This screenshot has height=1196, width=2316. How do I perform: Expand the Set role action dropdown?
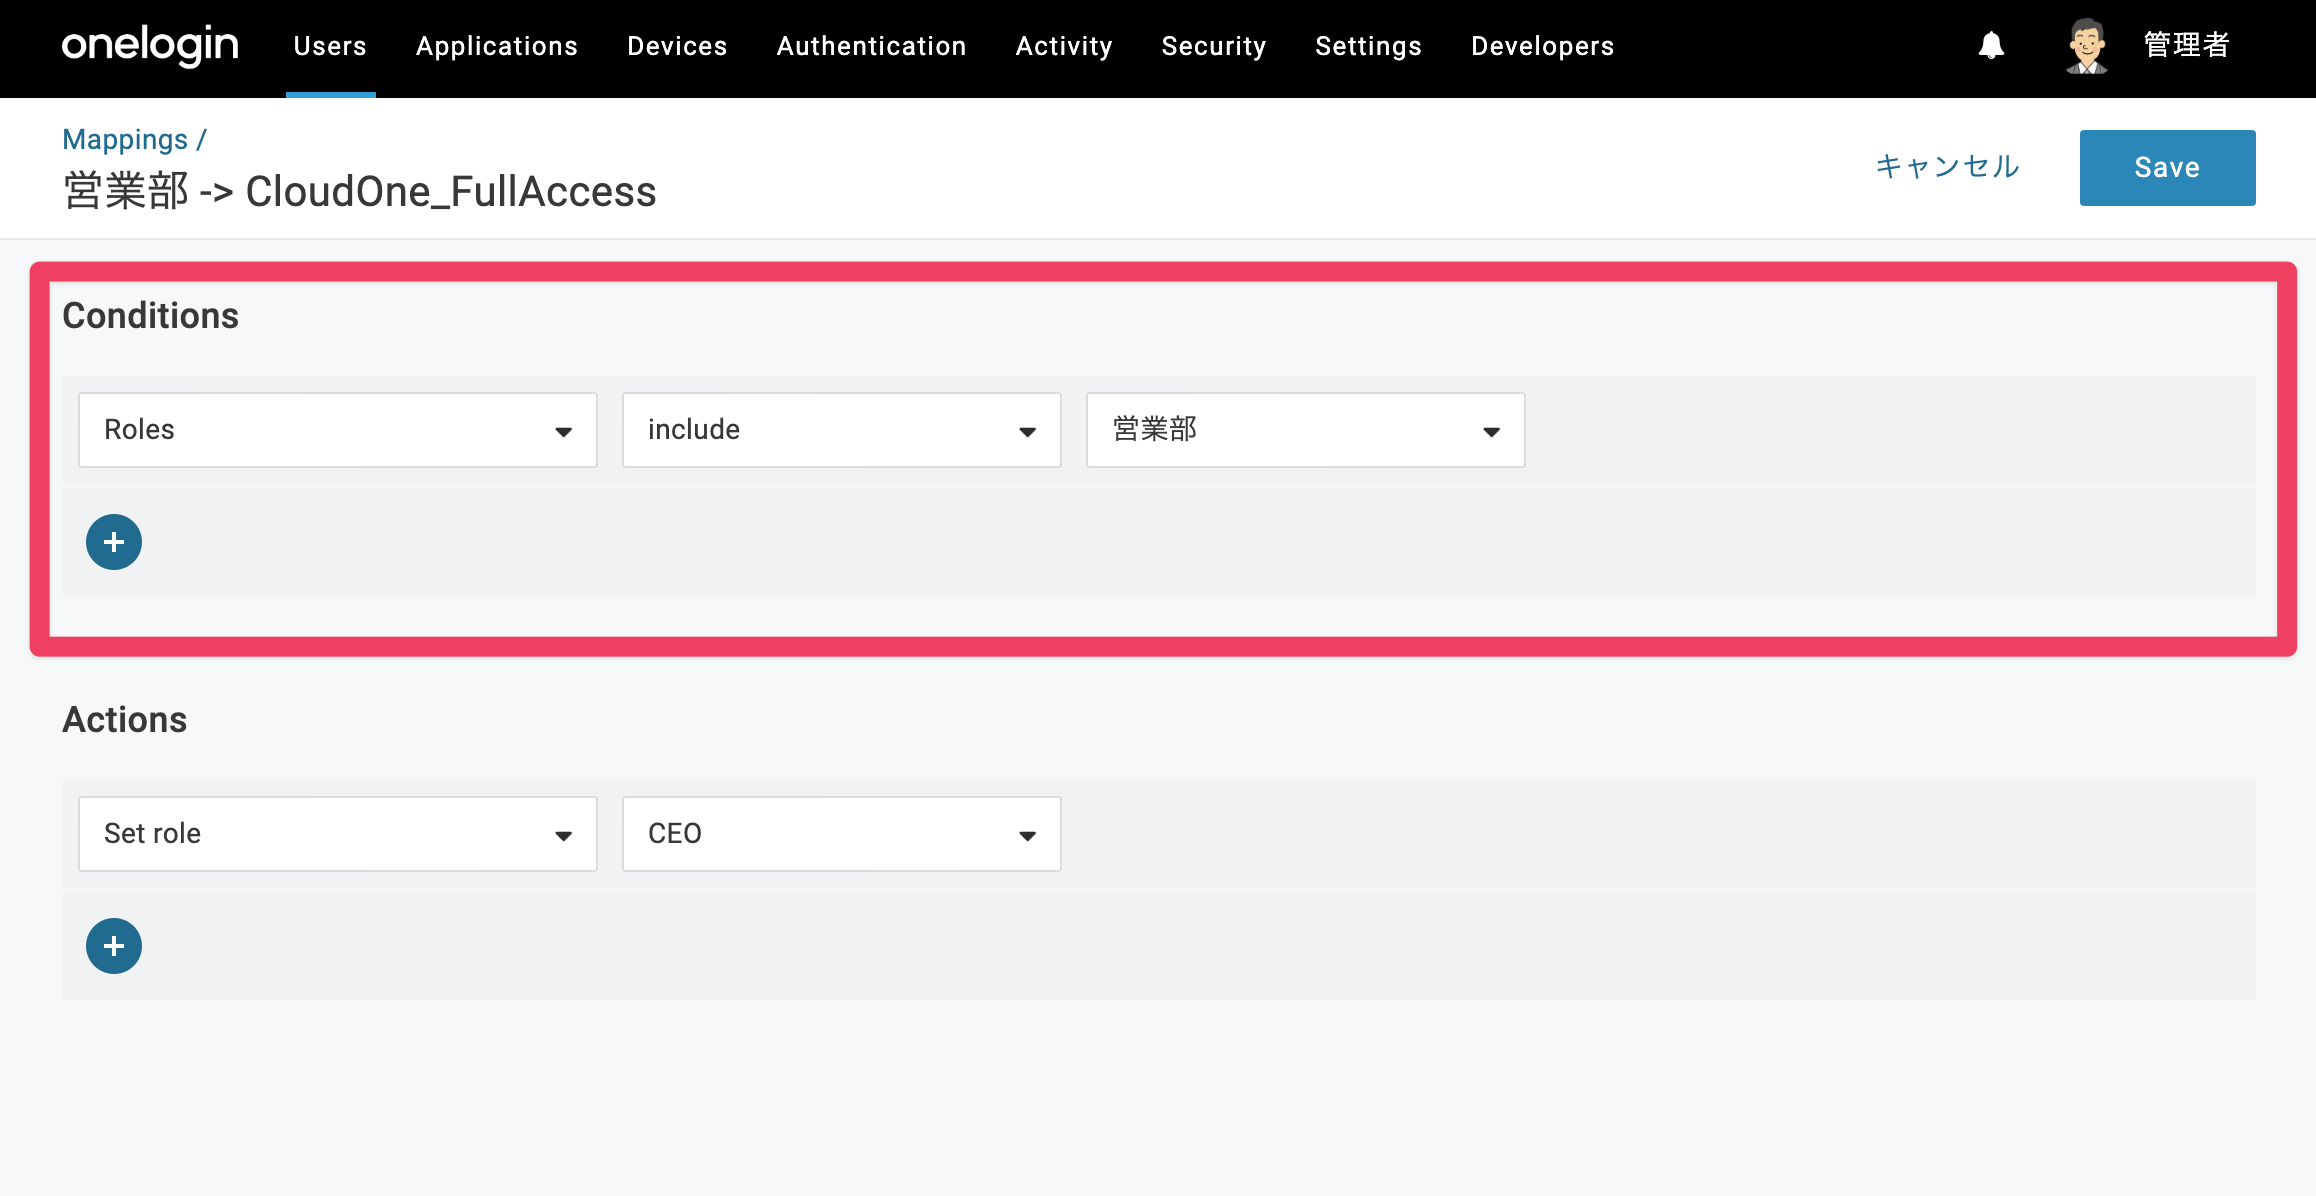click(x=338, y=834)
